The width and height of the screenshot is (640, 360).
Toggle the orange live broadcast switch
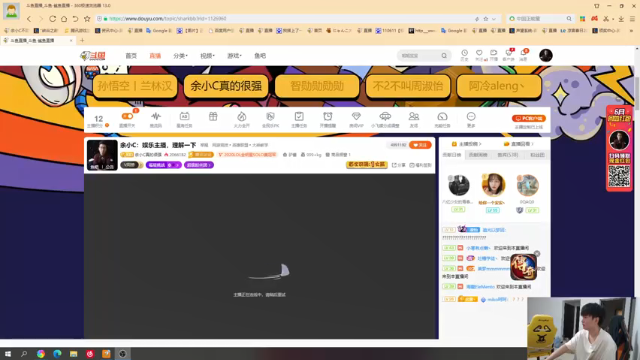[127, 116]
